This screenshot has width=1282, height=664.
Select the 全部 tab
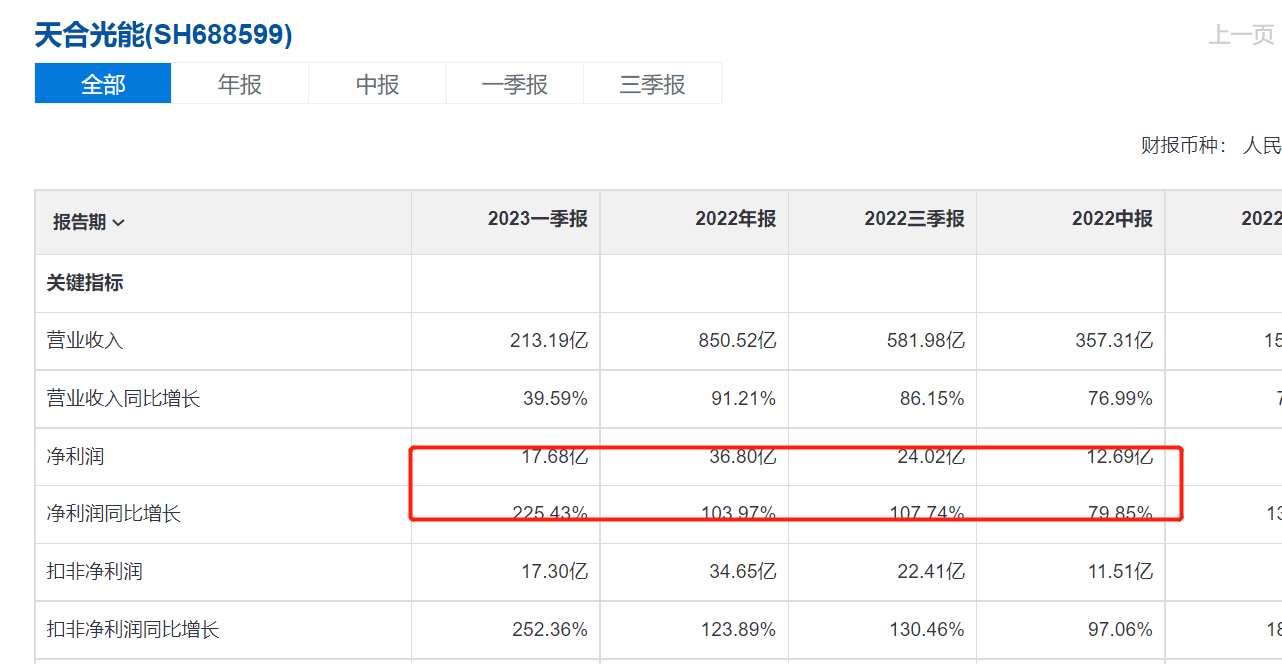click(x=103, y=84)
